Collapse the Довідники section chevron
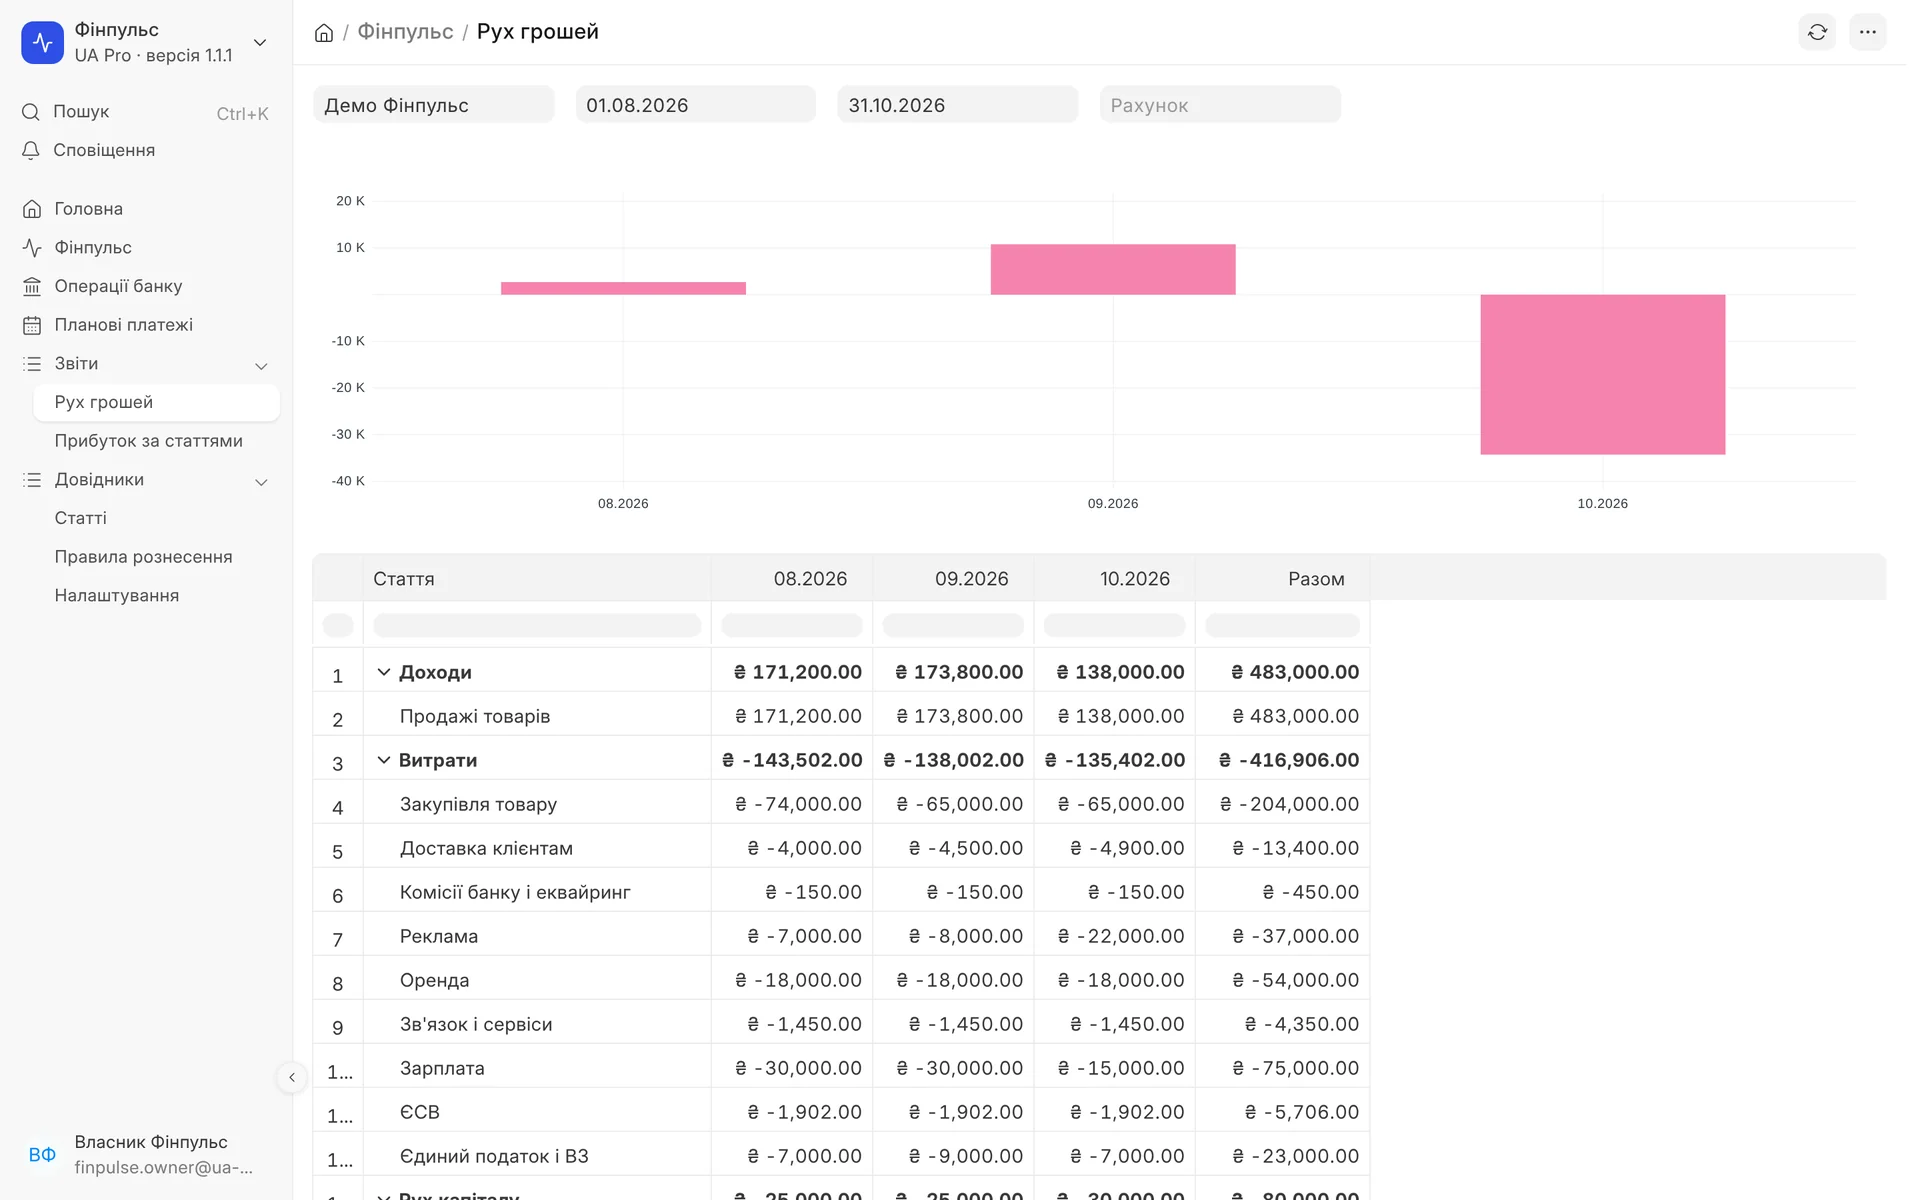This screenshot has width=1920, height=1200. point(261,482)
